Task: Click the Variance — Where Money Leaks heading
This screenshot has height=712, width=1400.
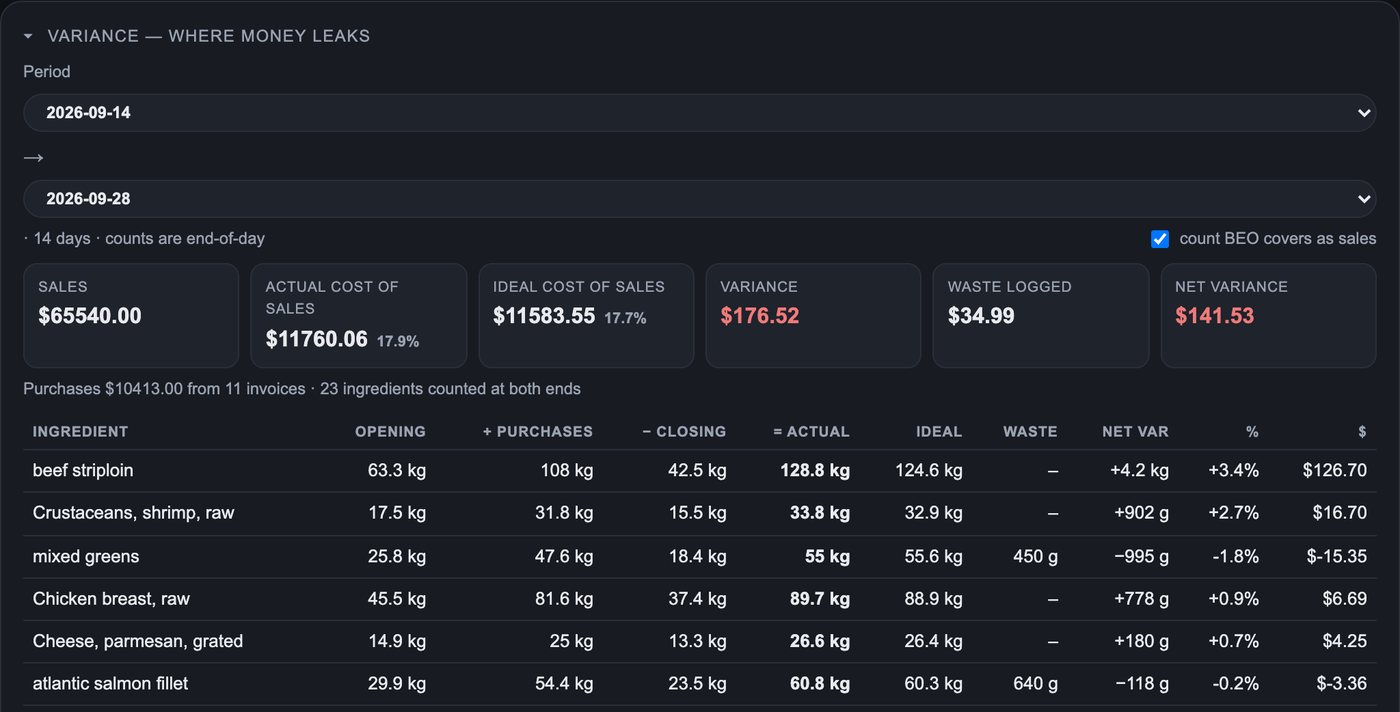Action: point(209,36)
